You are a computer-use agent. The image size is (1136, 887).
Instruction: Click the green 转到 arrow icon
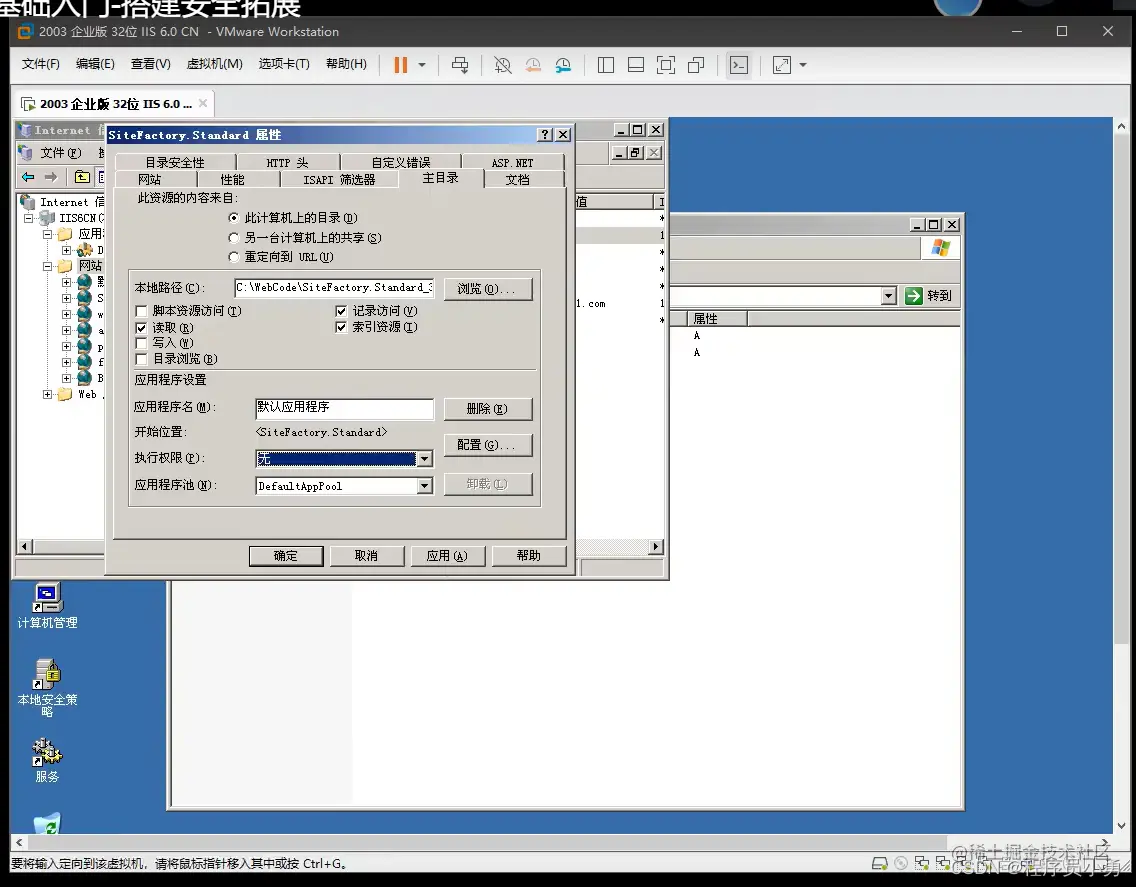914,296
